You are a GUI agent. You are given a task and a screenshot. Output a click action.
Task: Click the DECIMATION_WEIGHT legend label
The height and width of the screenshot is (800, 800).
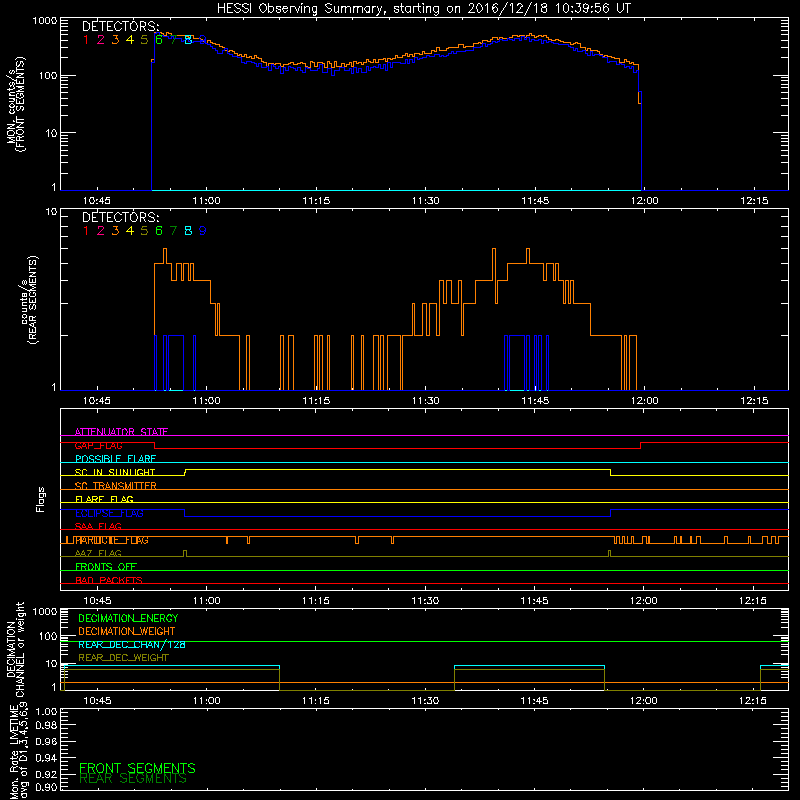(x=127, y=632)
